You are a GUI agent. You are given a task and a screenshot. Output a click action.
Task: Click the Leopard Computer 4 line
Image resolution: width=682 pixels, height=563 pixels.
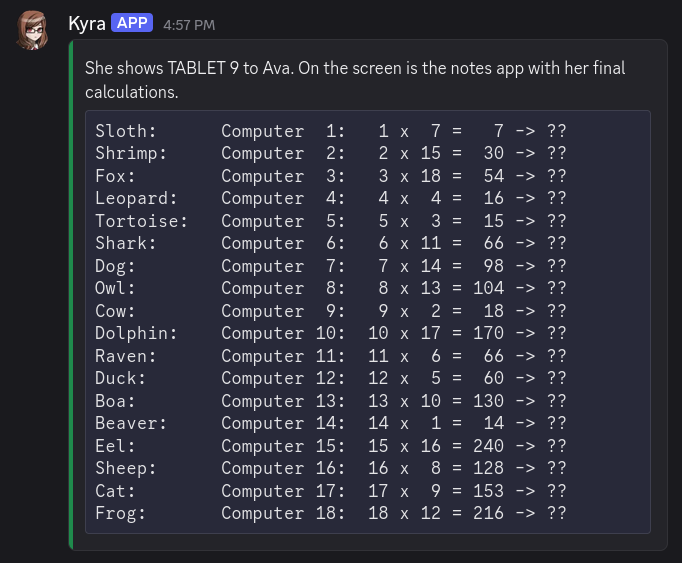(331, 198)
